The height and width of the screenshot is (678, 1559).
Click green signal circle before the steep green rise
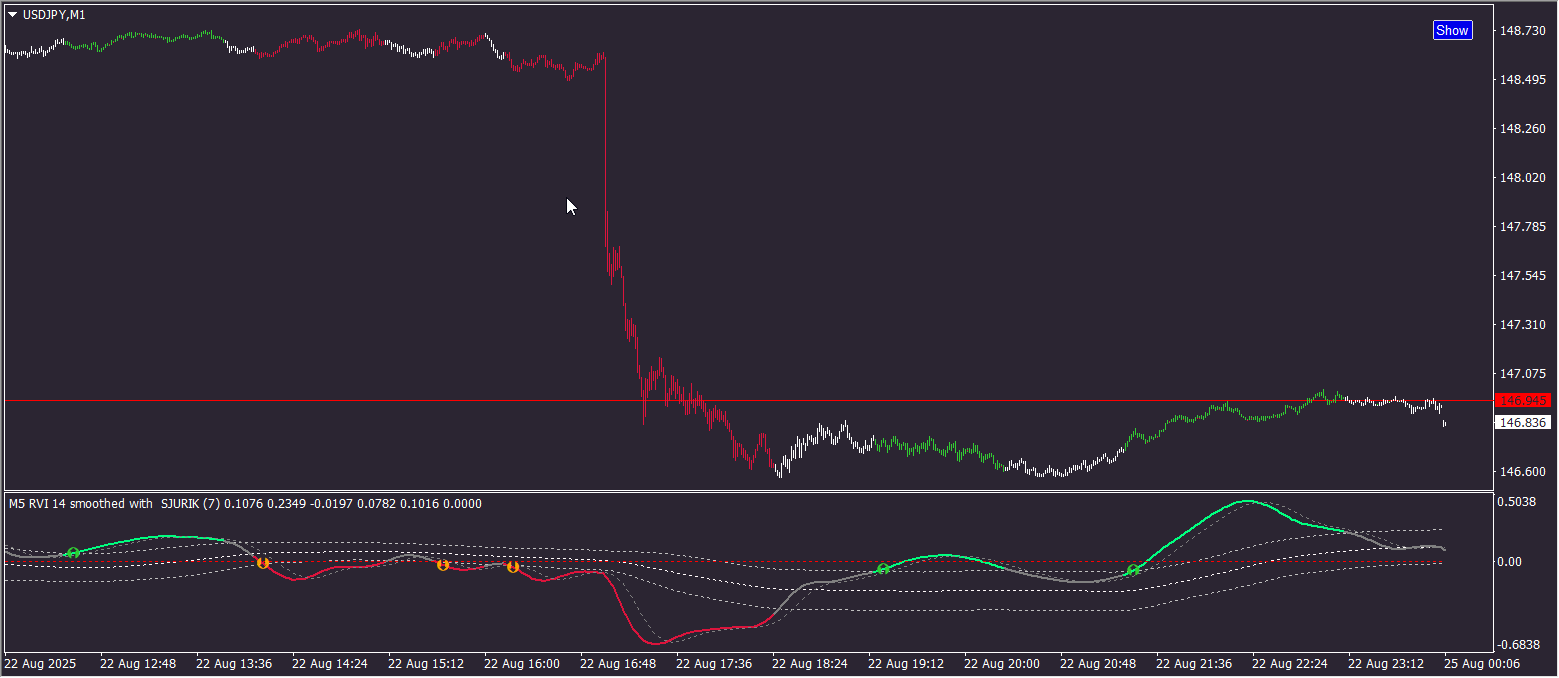(x=1133, y=570)
